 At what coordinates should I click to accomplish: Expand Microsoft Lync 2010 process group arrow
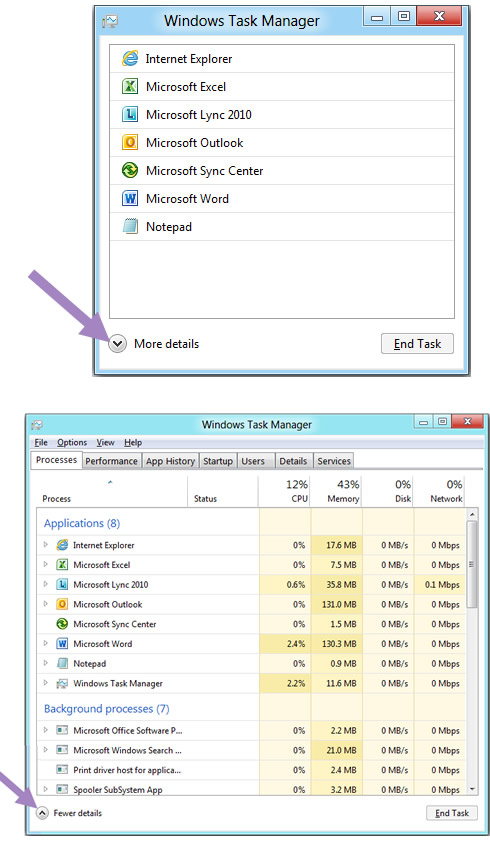point(46,584)
